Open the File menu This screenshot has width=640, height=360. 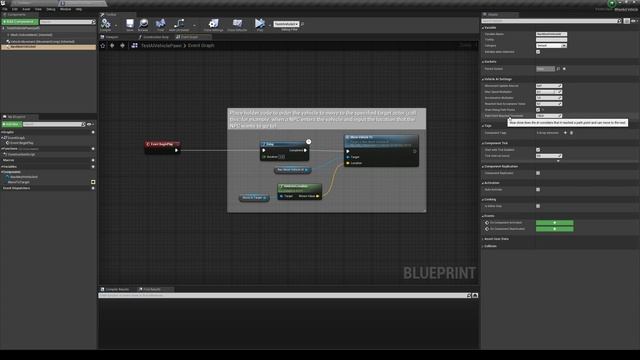pos(4,9)
